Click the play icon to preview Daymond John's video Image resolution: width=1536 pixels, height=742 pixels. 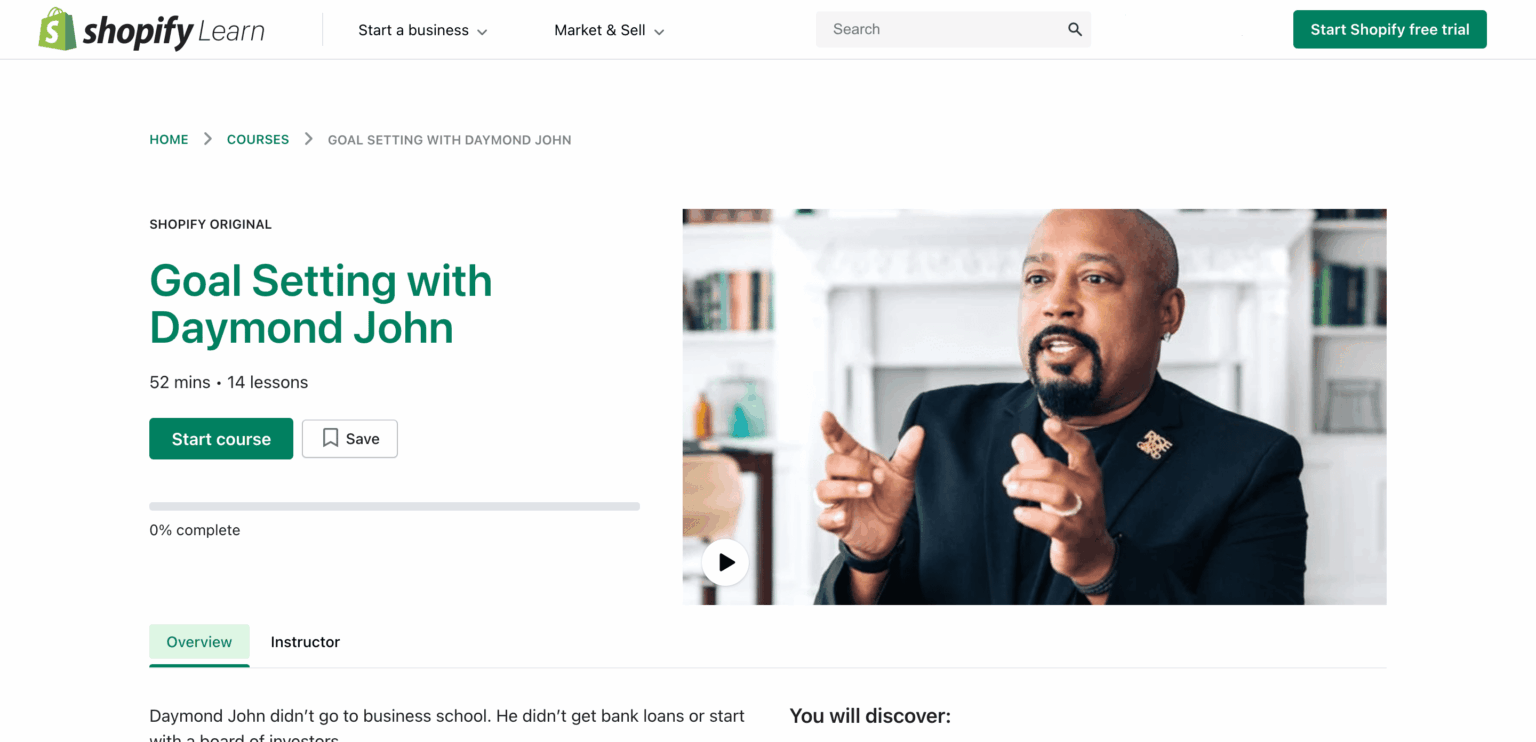725,562
